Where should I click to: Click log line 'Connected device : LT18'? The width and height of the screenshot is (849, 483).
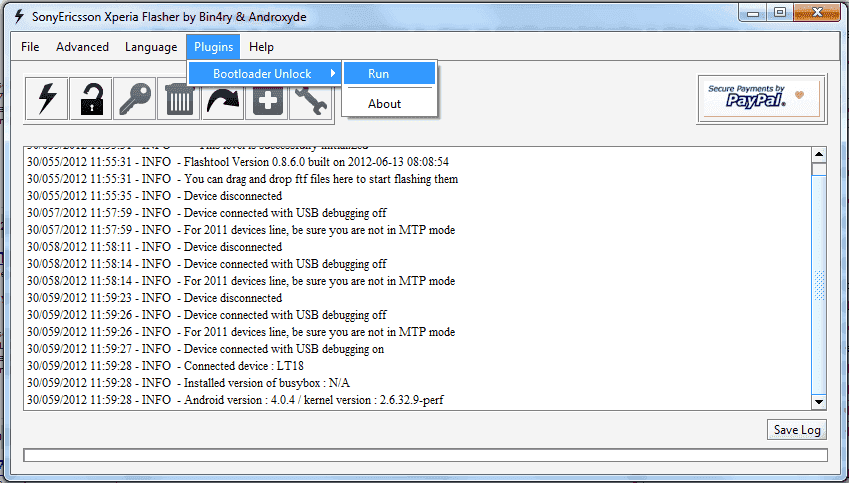click(x=165, y=365)
